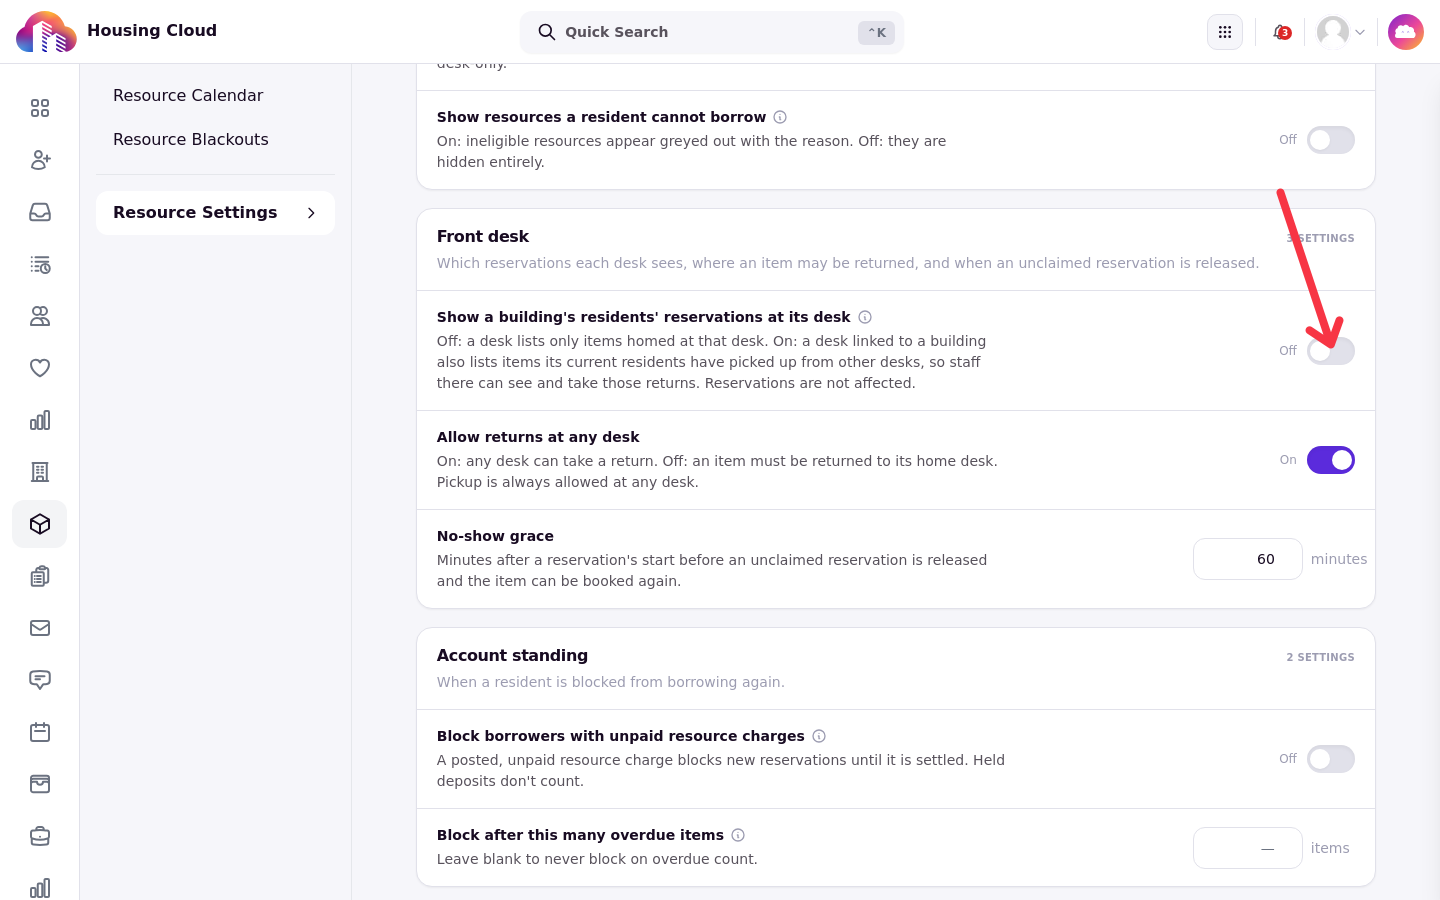Open the dashboard grid icon in sidebar
Screen dimensions: 1440x900
40,108
